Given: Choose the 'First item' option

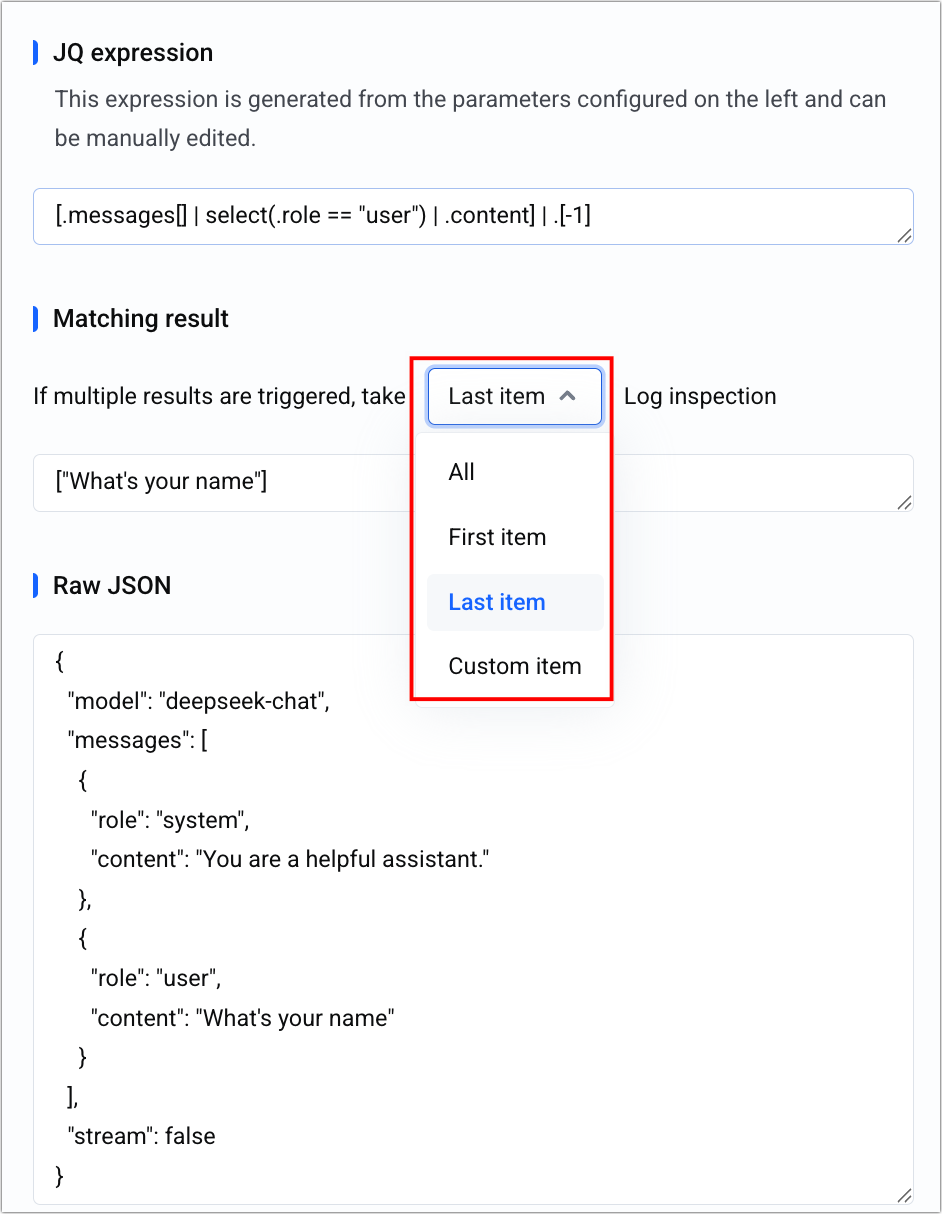Looking at the screenshot, I should click(497, 537).
